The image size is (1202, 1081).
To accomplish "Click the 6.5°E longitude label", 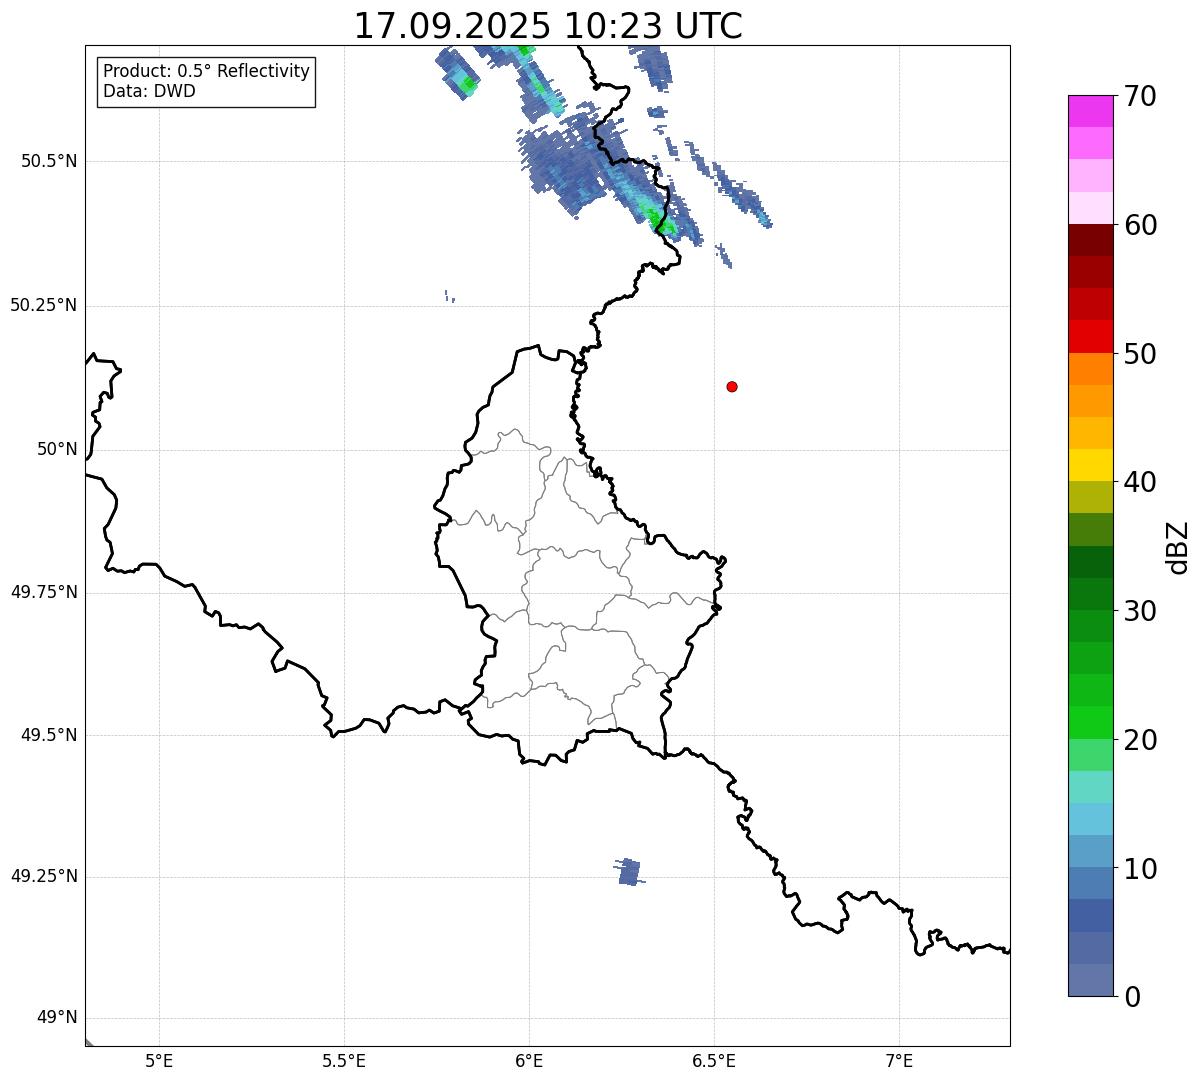I will pos(714,1061).
